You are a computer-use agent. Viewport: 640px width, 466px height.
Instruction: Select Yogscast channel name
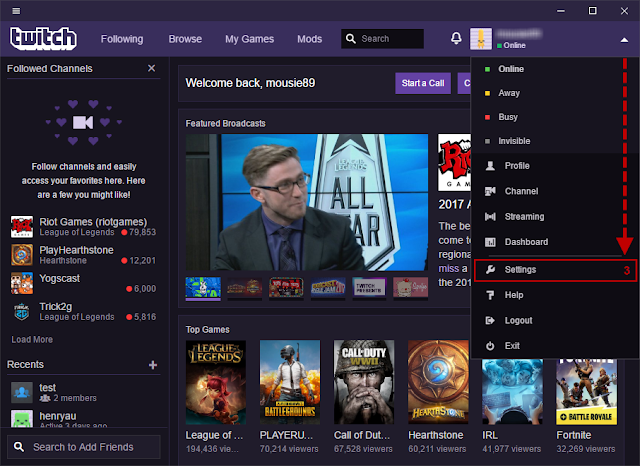click(60, 278)
